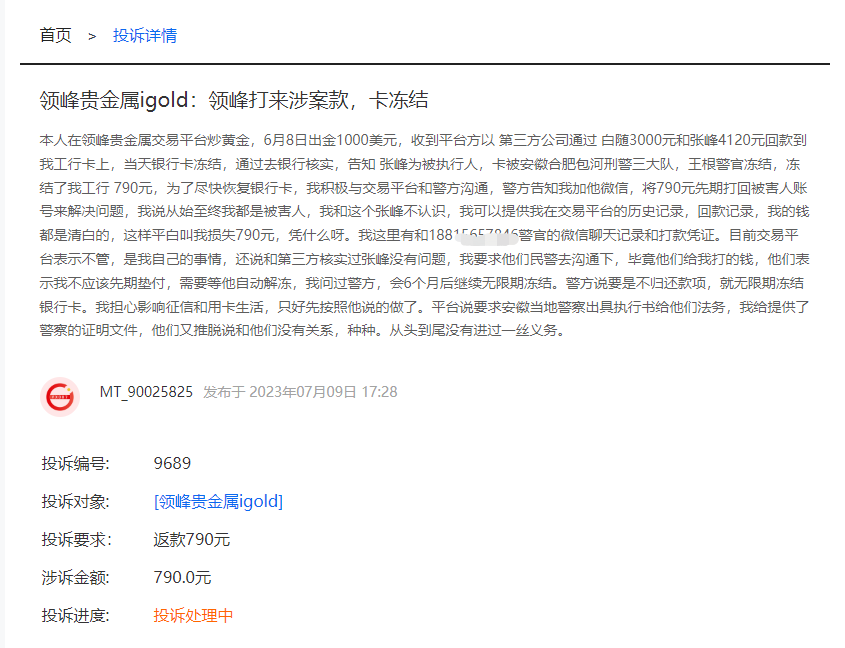Select the complaint number 9689
The width and height of the screenshot is (845, 648).
pyautogui.click(x=174, y=462)
